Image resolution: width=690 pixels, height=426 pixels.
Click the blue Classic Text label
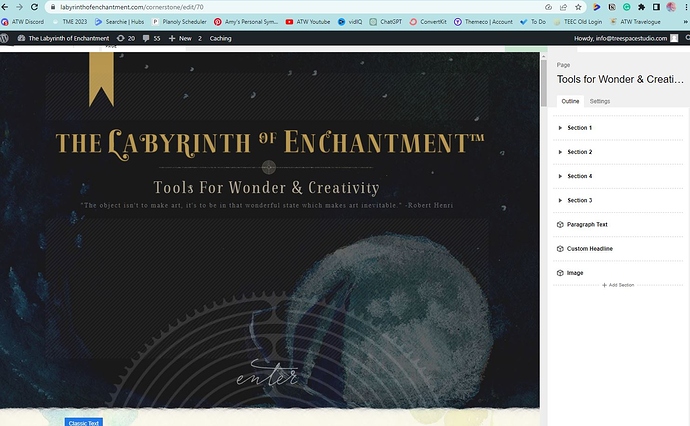(x=84, y=422)
